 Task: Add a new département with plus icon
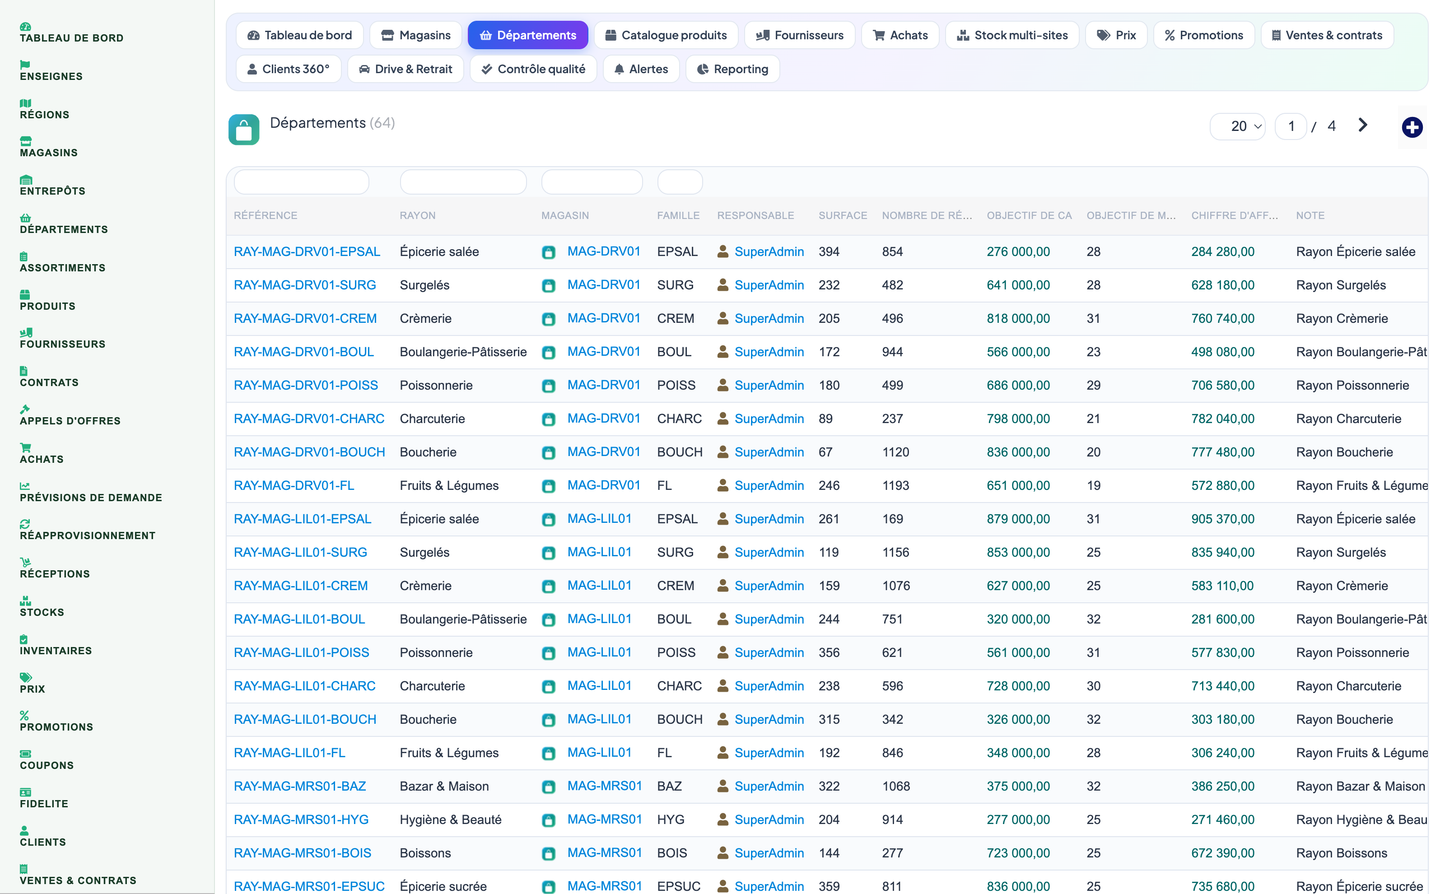click(1412, 127)
